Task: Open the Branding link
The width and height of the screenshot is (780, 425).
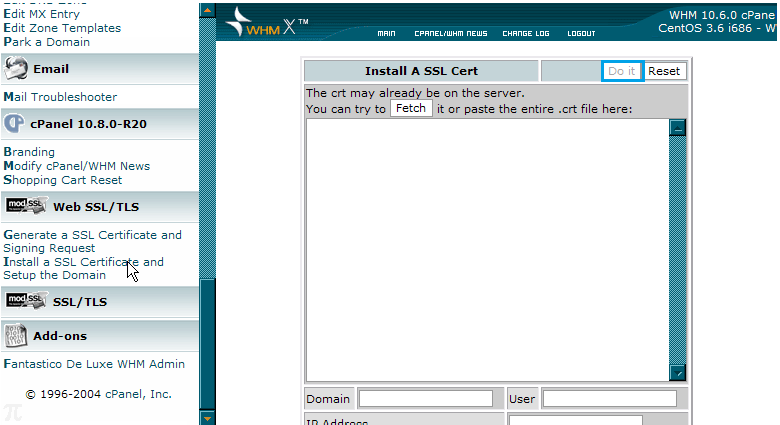Action: [29, 152]
